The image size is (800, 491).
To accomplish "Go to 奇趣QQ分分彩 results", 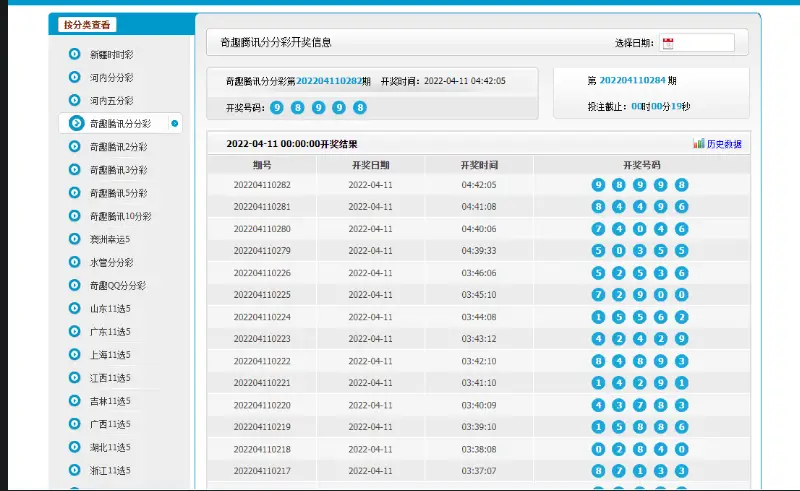I will pos(118,285).
